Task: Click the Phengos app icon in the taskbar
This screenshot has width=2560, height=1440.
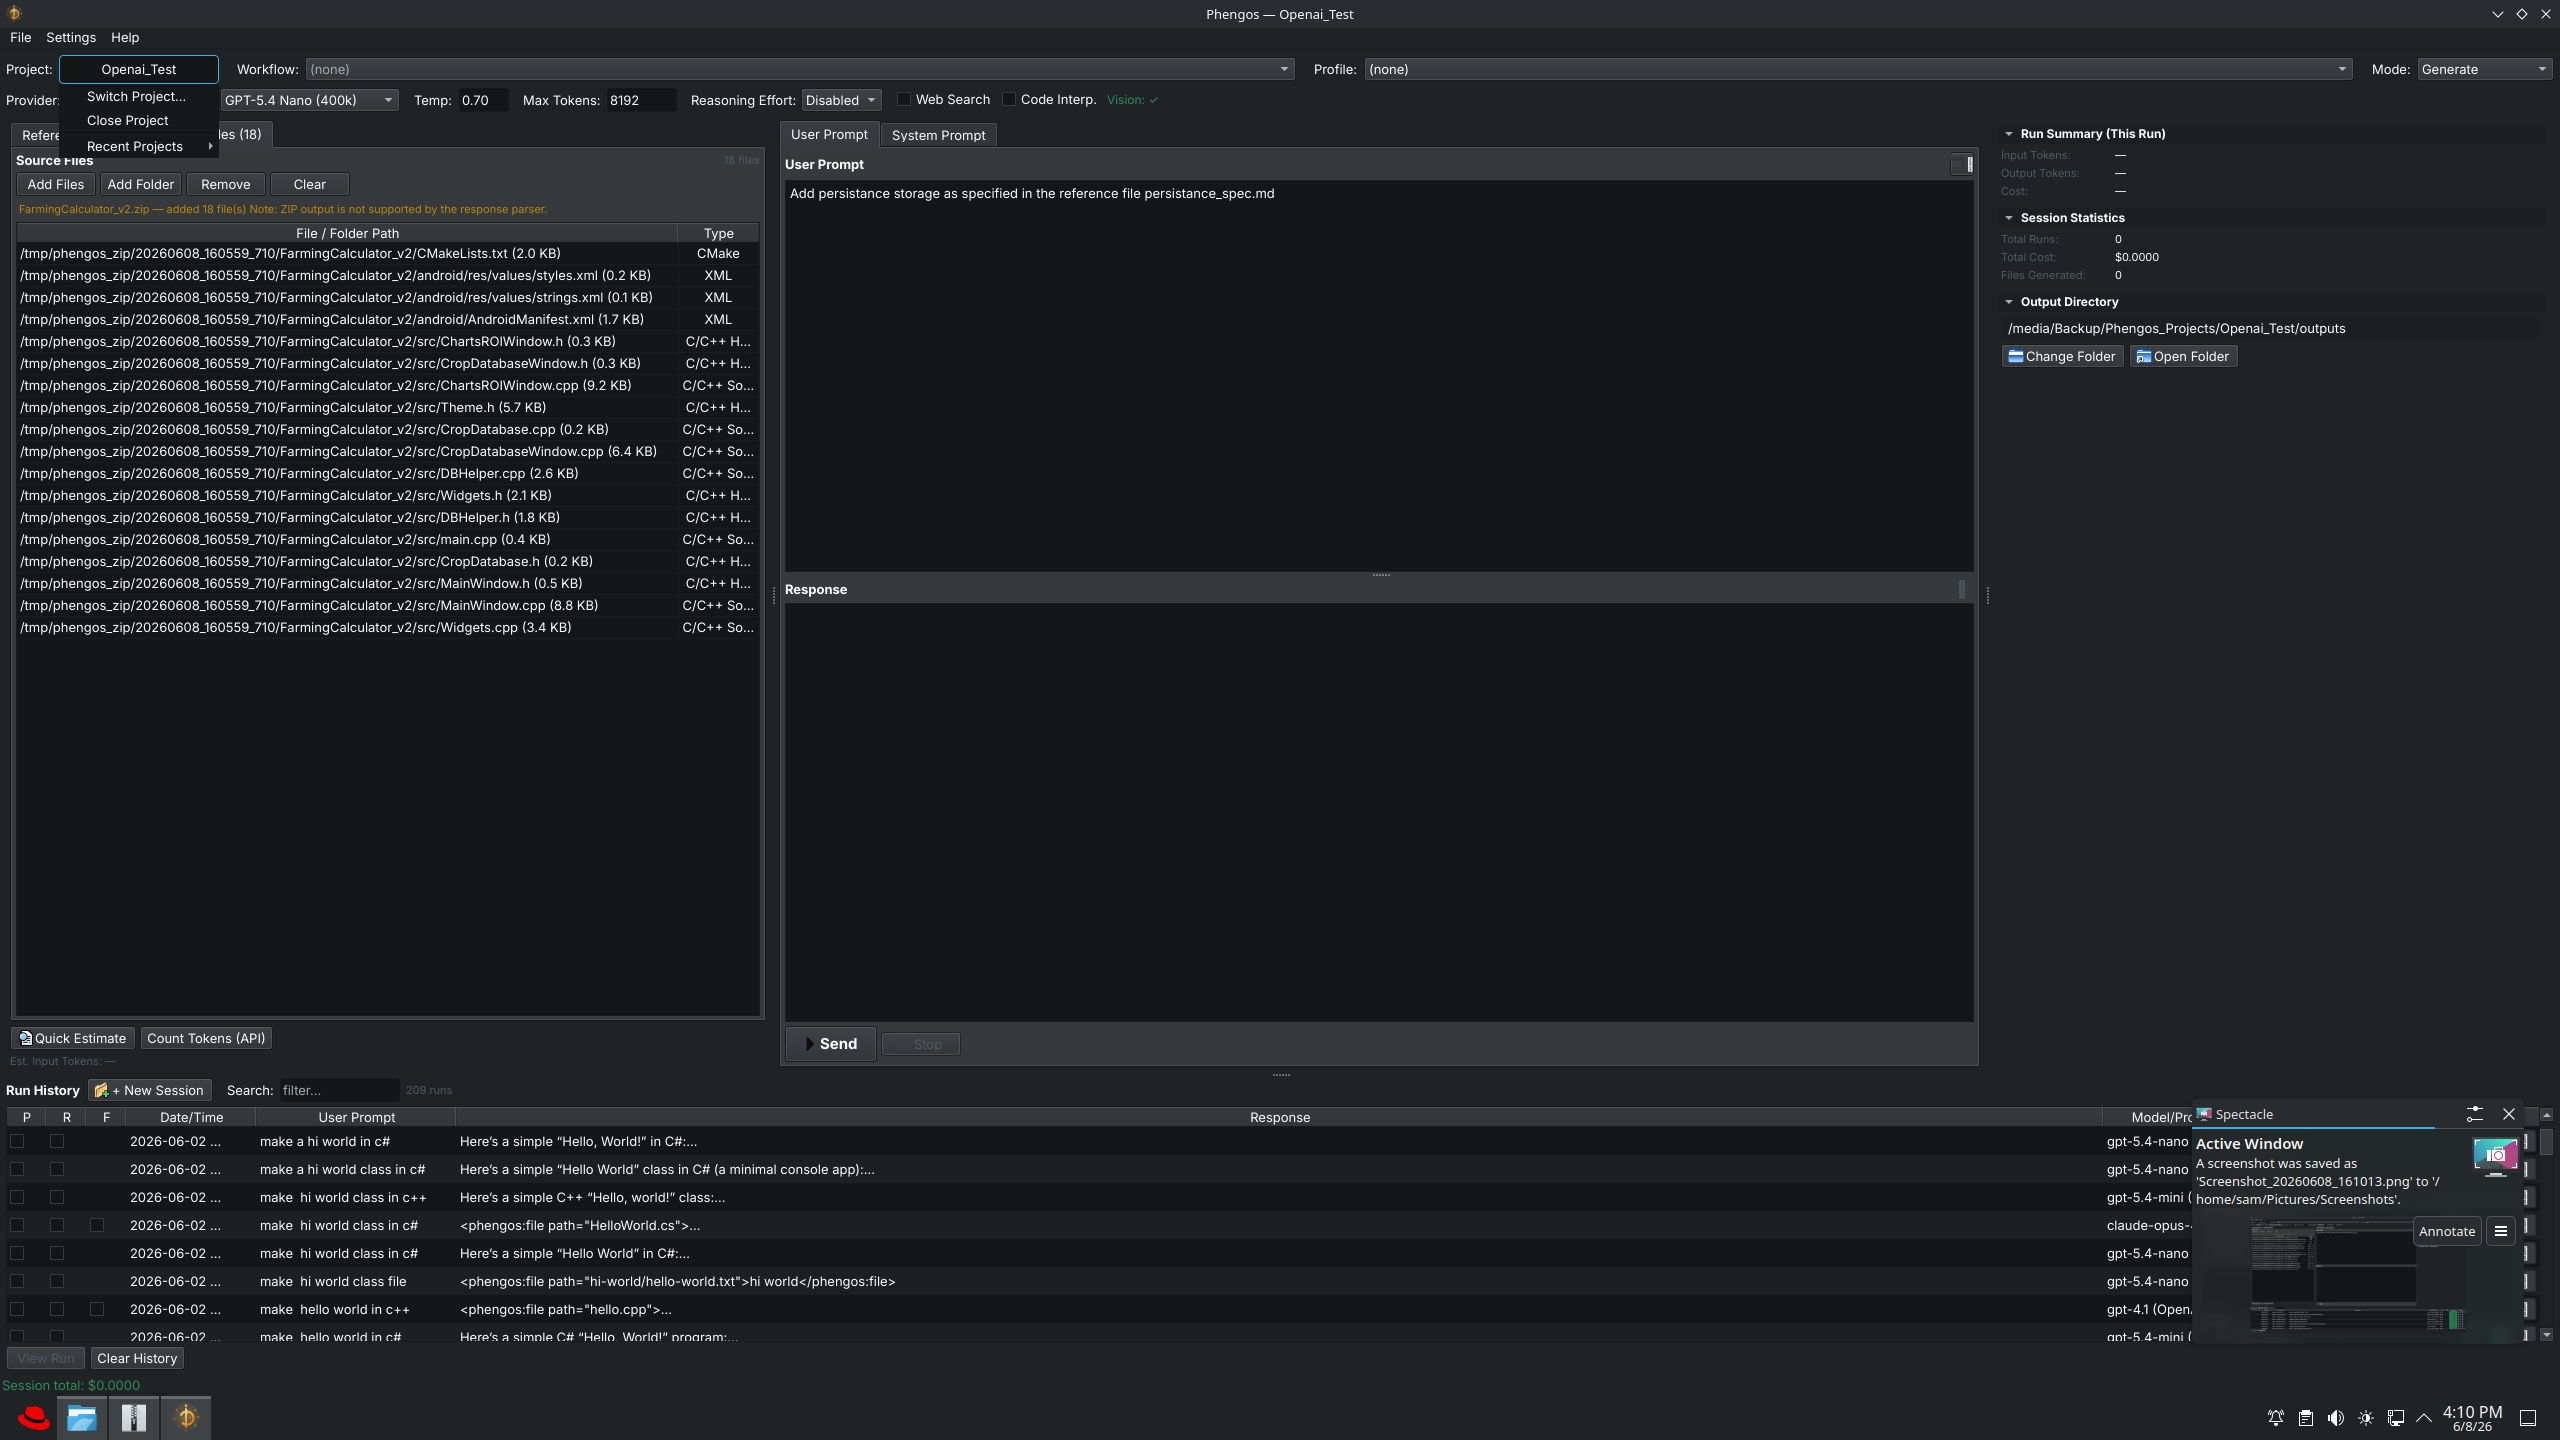Action: point(186,1417)
